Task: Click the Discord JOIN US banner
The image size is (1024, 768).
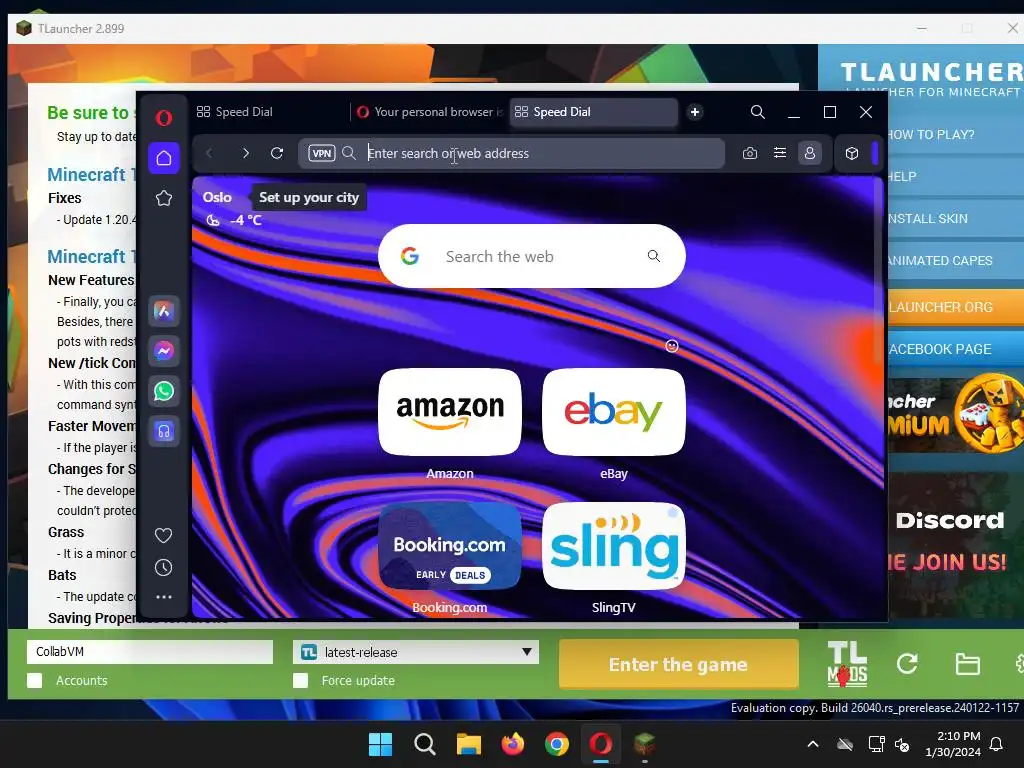Action: point(955,544)
